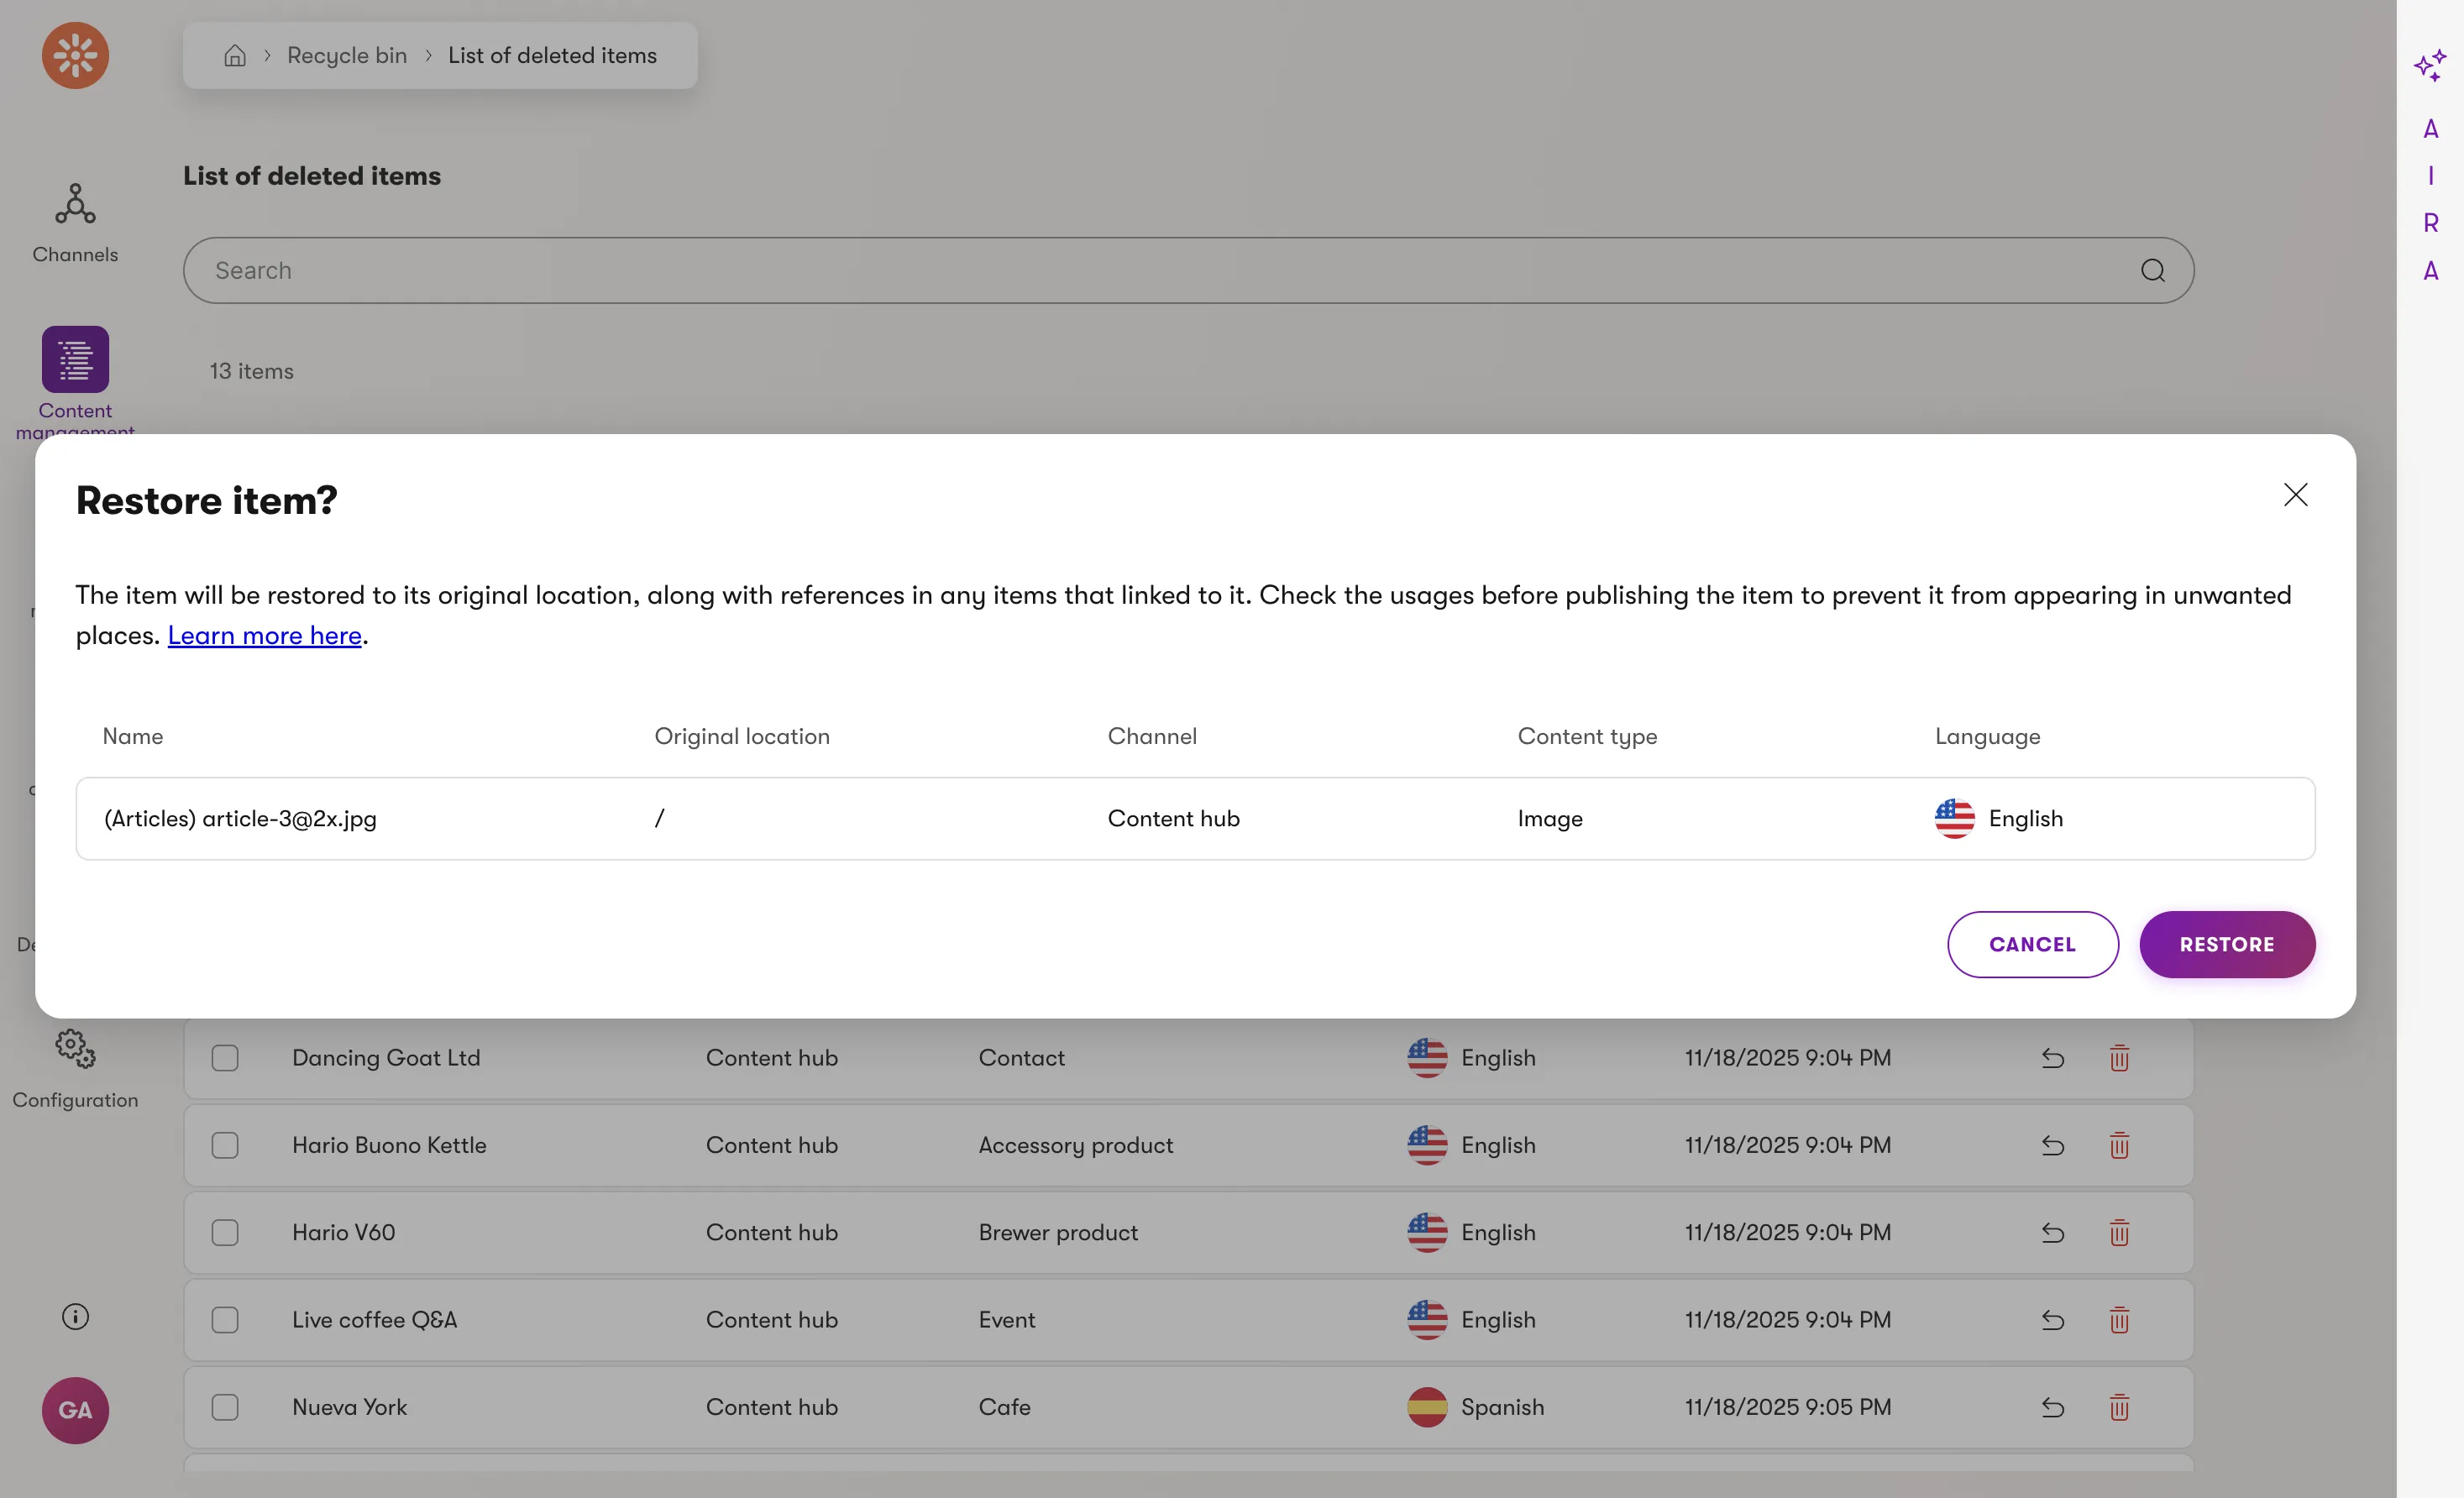
Task: Click the info icon in sidebar
Action: click(75, 1316)
